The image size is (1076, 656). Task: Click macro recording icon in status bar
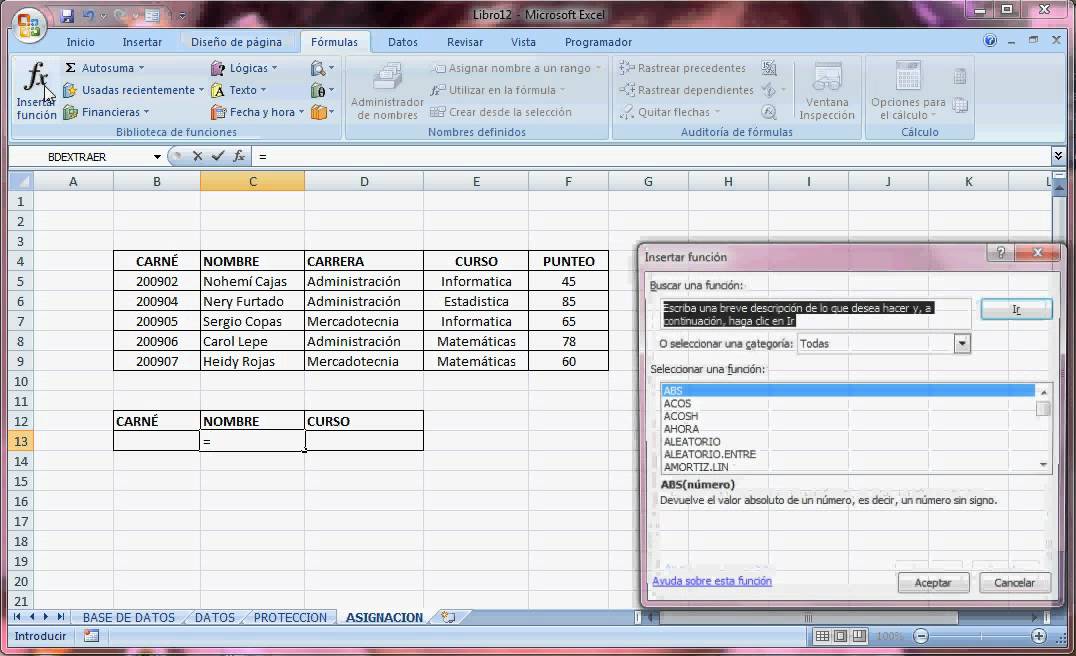coord(91,636)
